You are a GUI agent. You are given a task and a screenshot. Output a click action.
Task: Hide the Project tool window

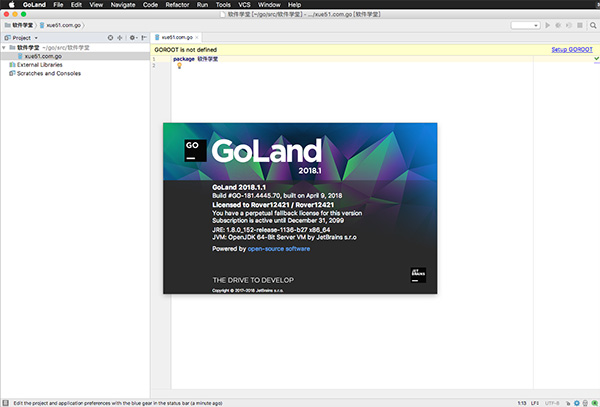(144, 37)
